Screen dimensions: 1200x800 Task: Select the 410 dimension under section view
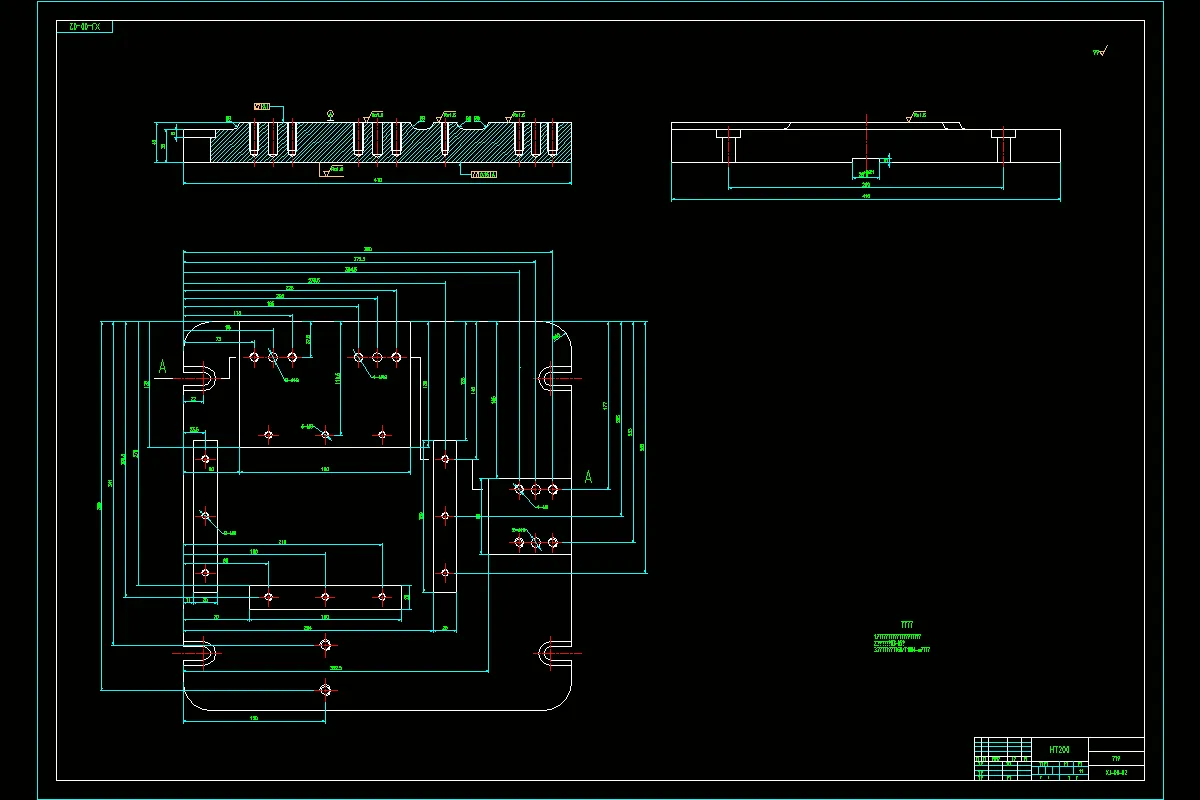coord(378,180)
